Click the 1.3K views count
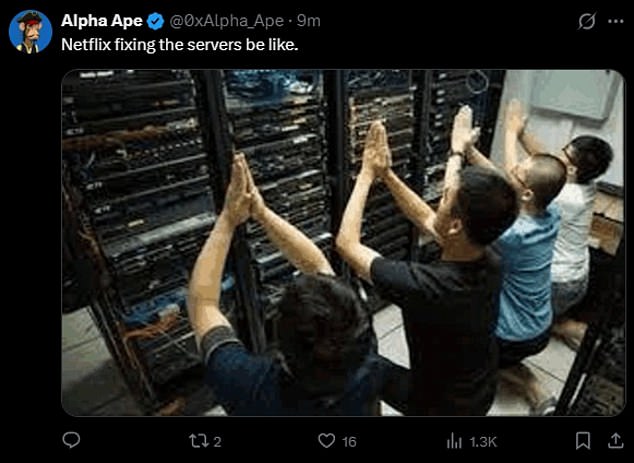 [x=483, y=442]
